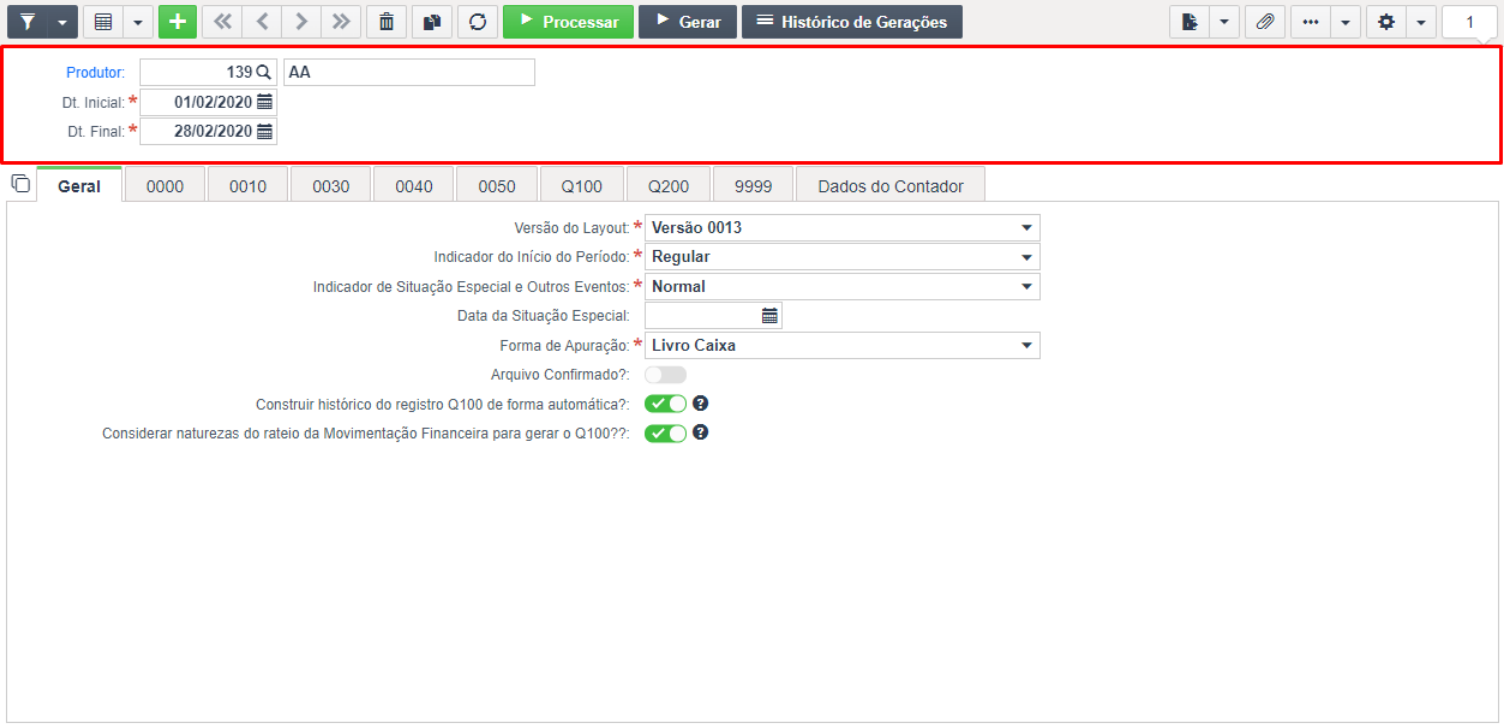Go to the first record with double-left arrows
The image size is (1505, 726).
click(222, 22)
